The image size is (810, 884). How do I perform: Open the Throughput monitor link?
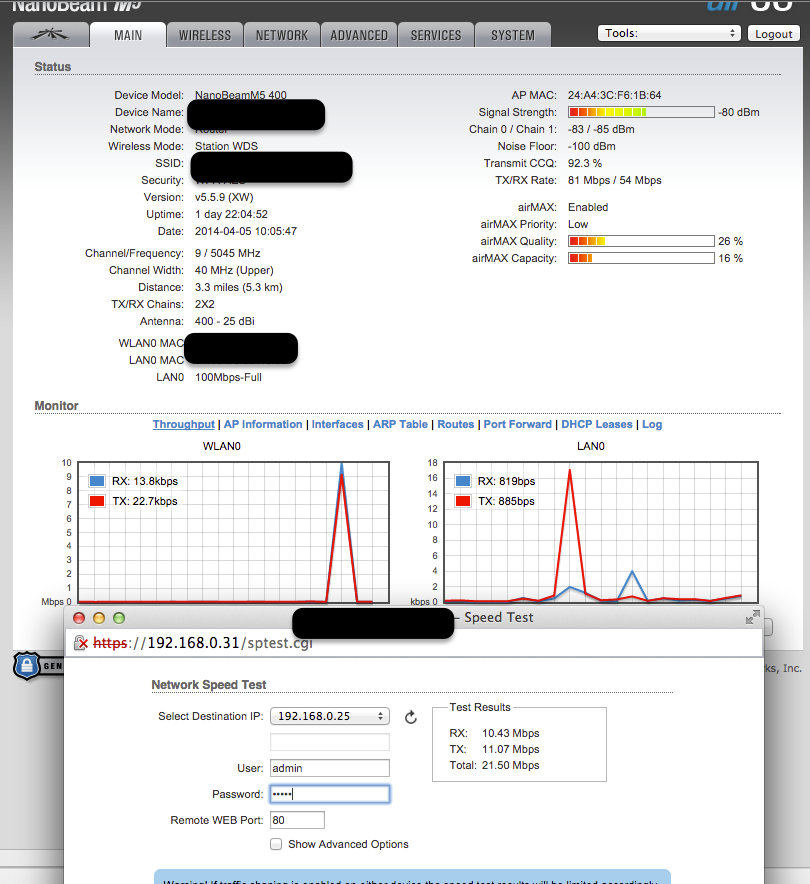(x=184, y=425)
